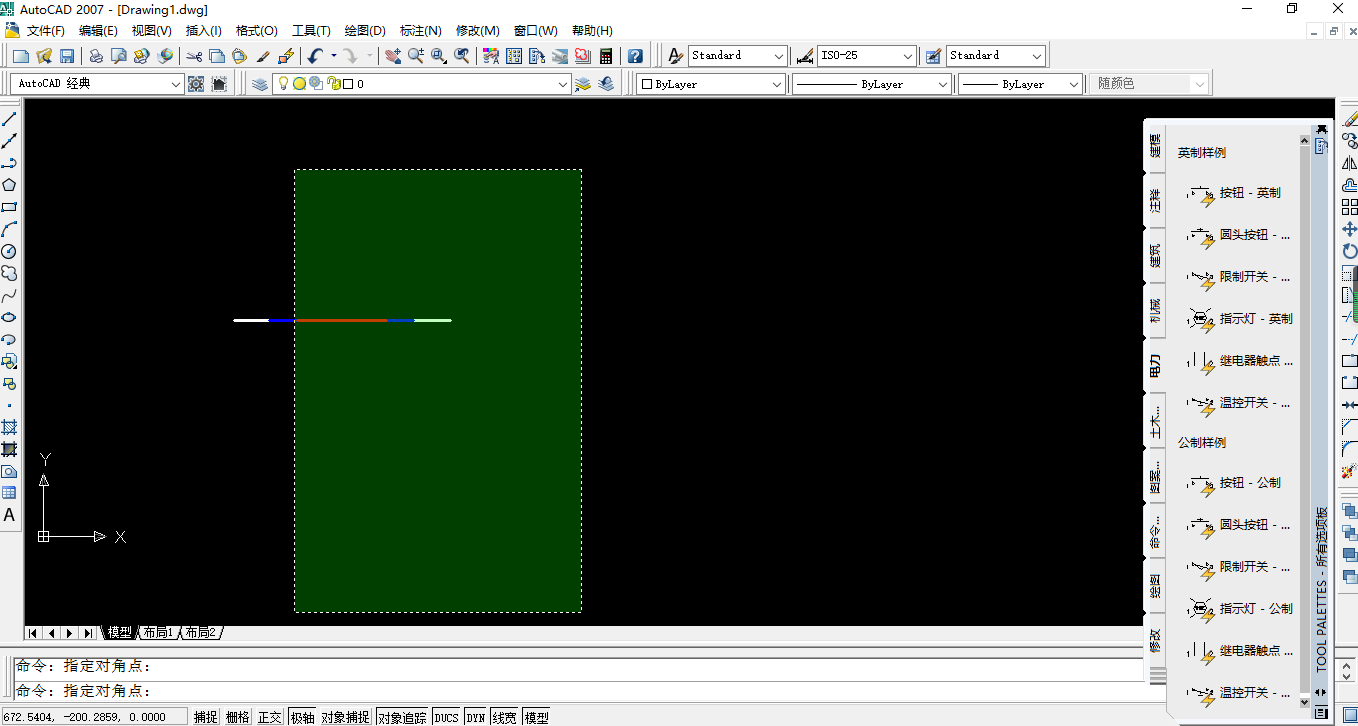Viewport: 1358px width, 726px height.
Task: Click the Plot printer icon
Action: click(x=96, y=56)
